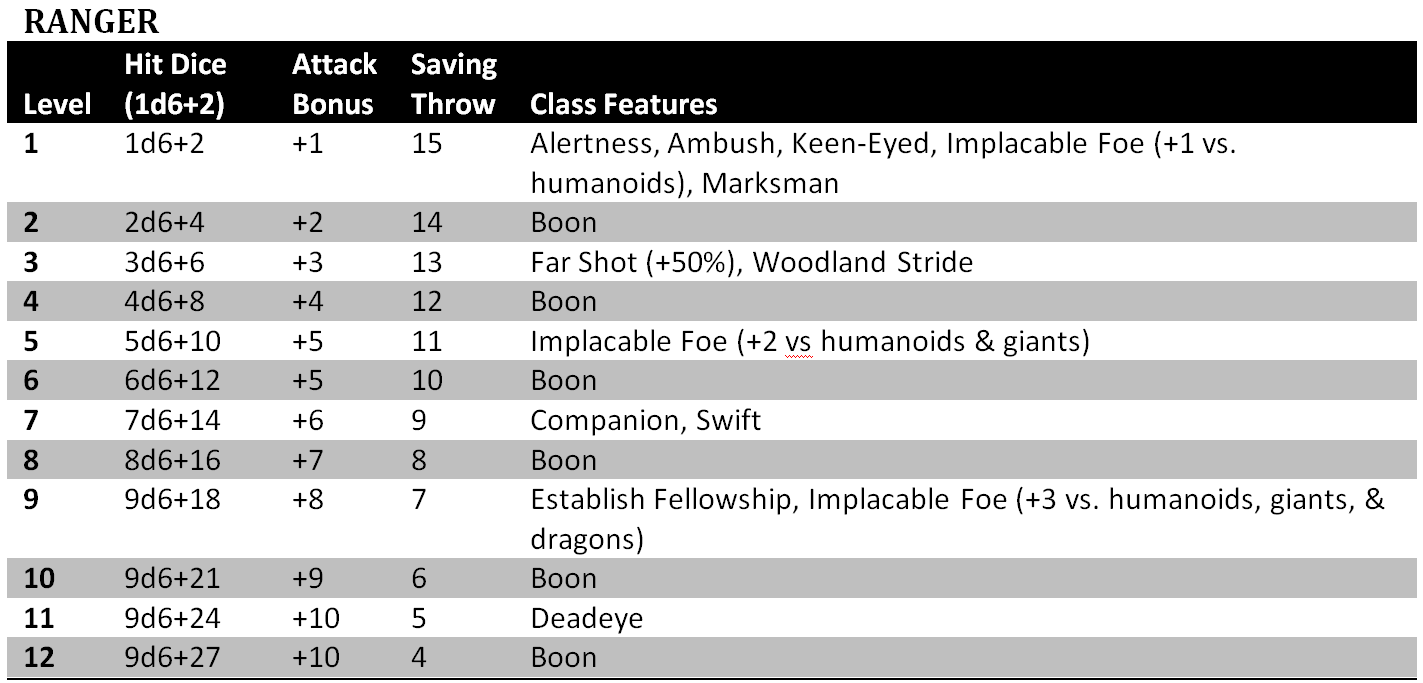Viewport: 1423px width, 683px height.
Task: Select the level 10 row number
Action: pos(39,578)
